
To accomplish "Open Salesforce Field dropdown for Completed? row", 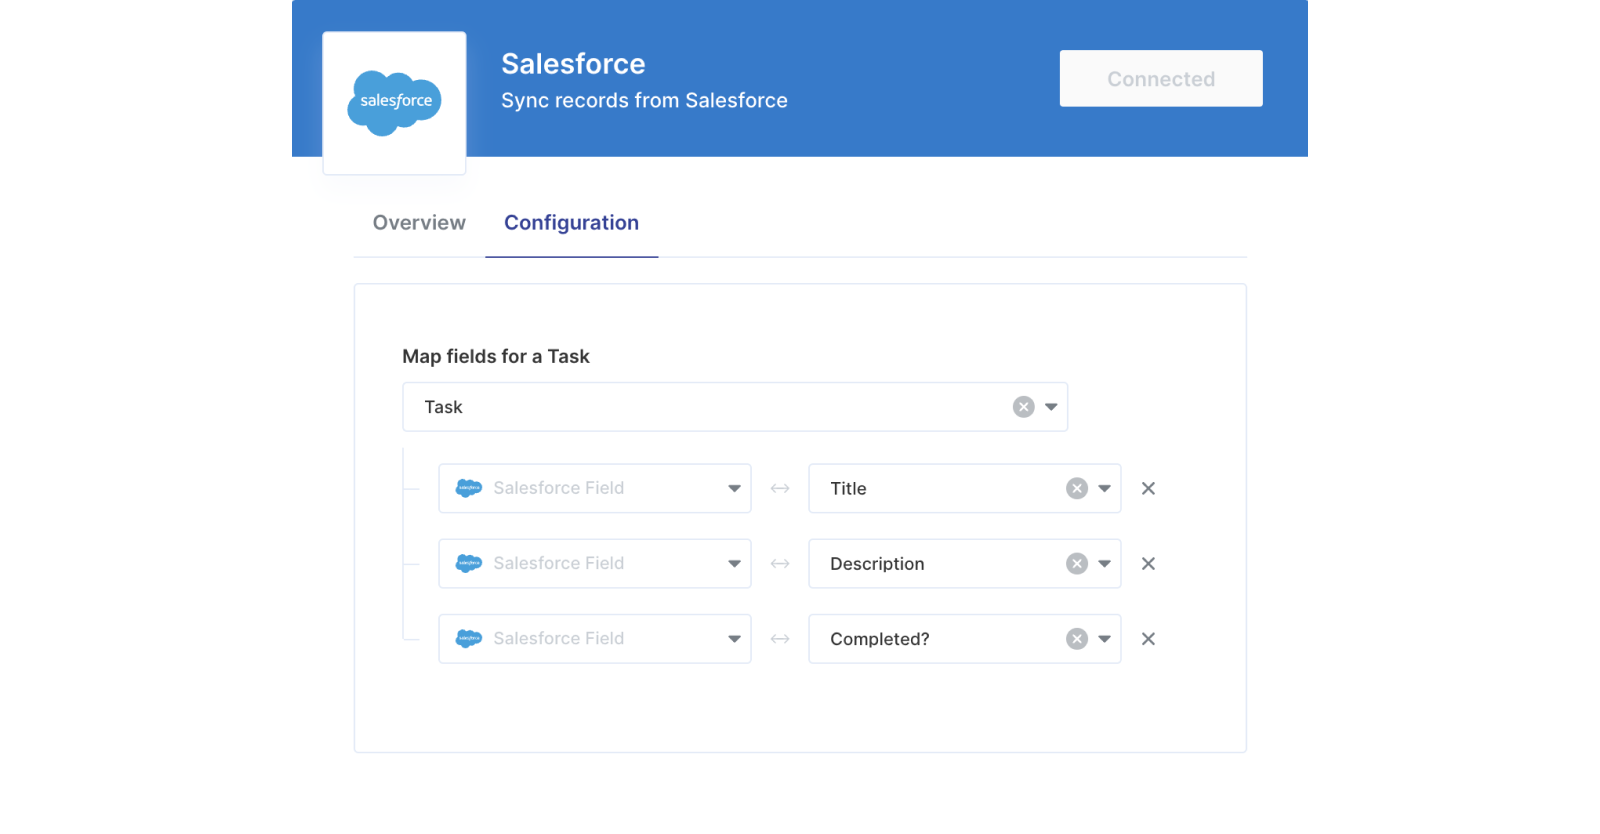I will (595, 639).
